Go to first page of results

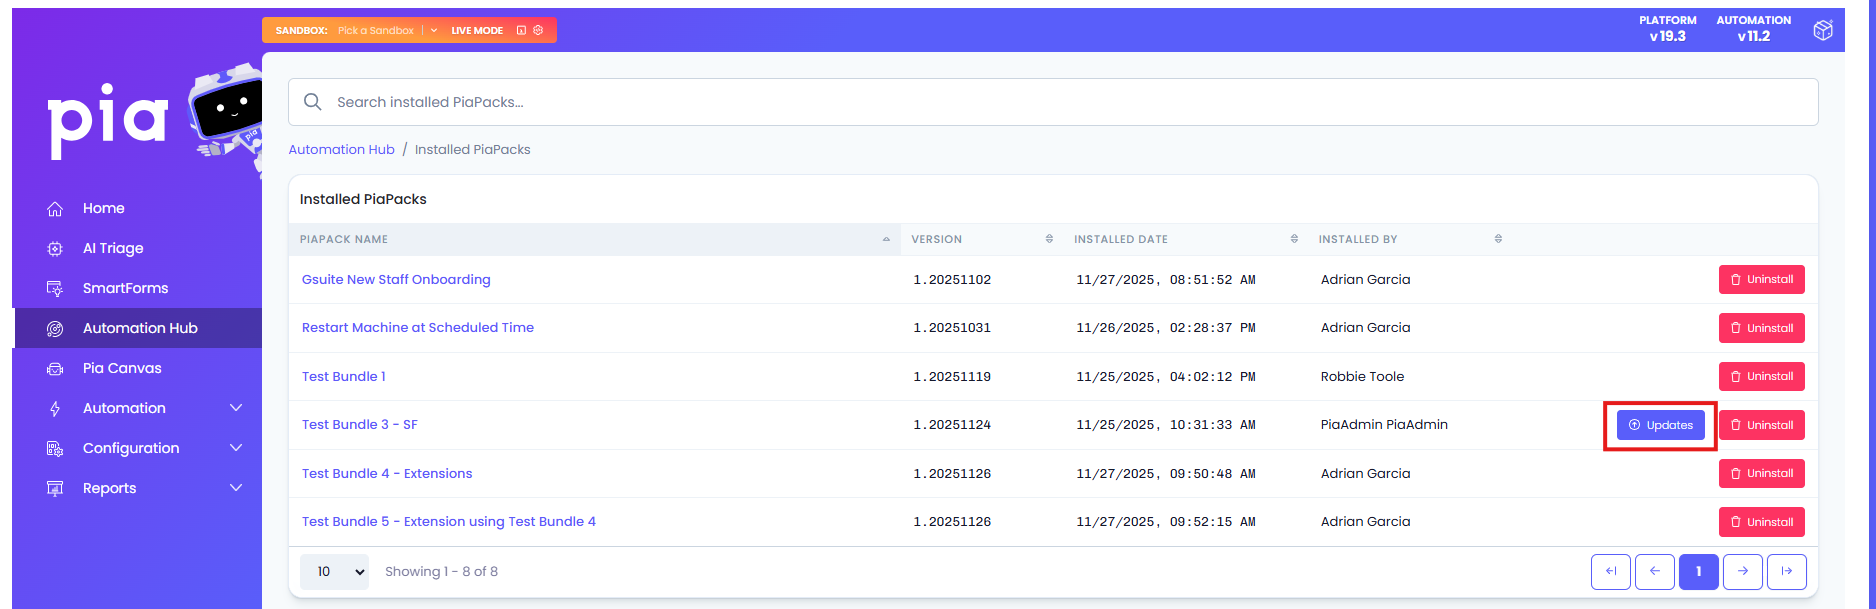(x=1611, y=571)
